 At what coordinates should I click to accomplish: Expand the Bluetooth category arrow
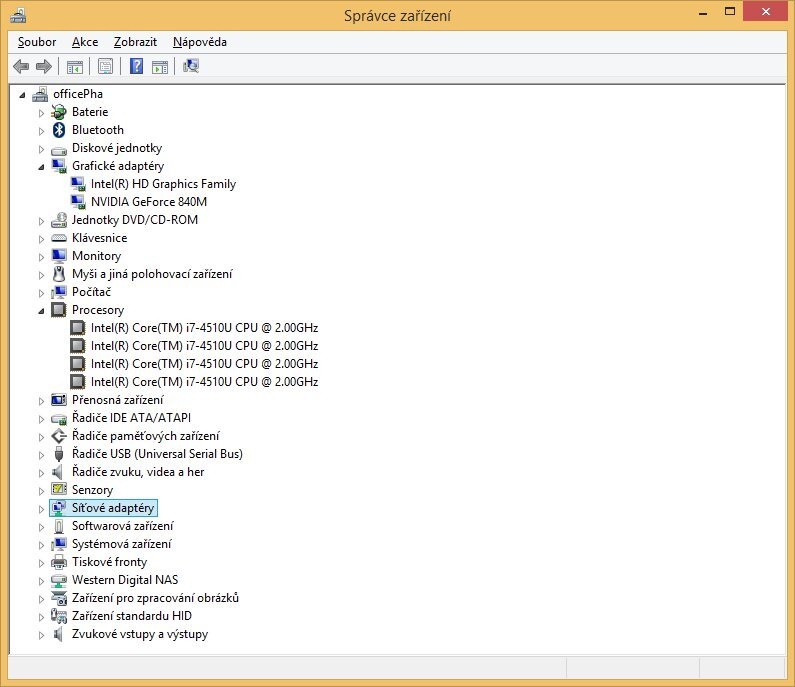point(41,131)
